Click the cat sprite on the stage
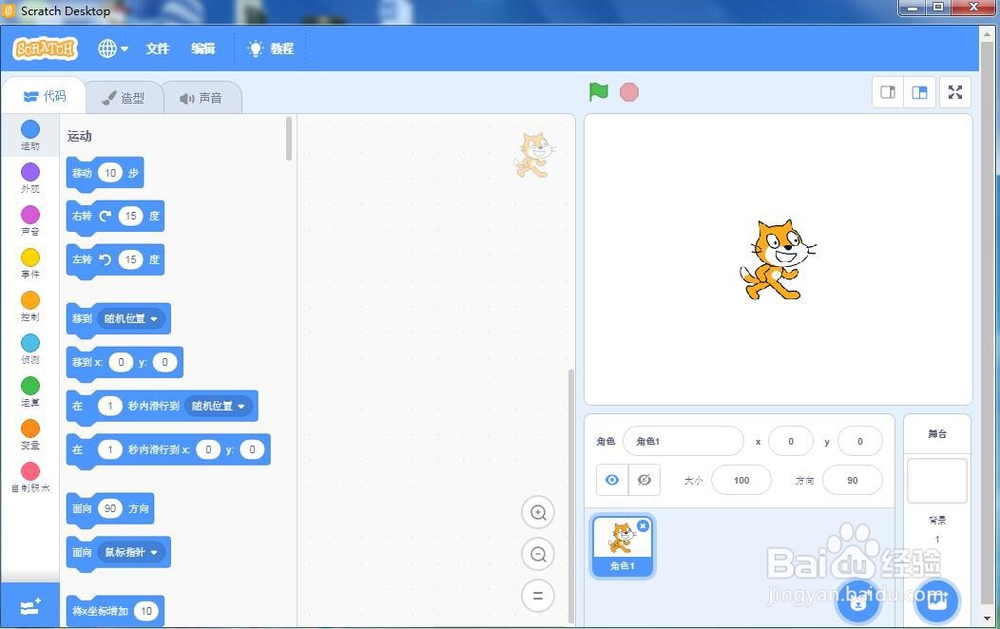 [x=776, y=260]
